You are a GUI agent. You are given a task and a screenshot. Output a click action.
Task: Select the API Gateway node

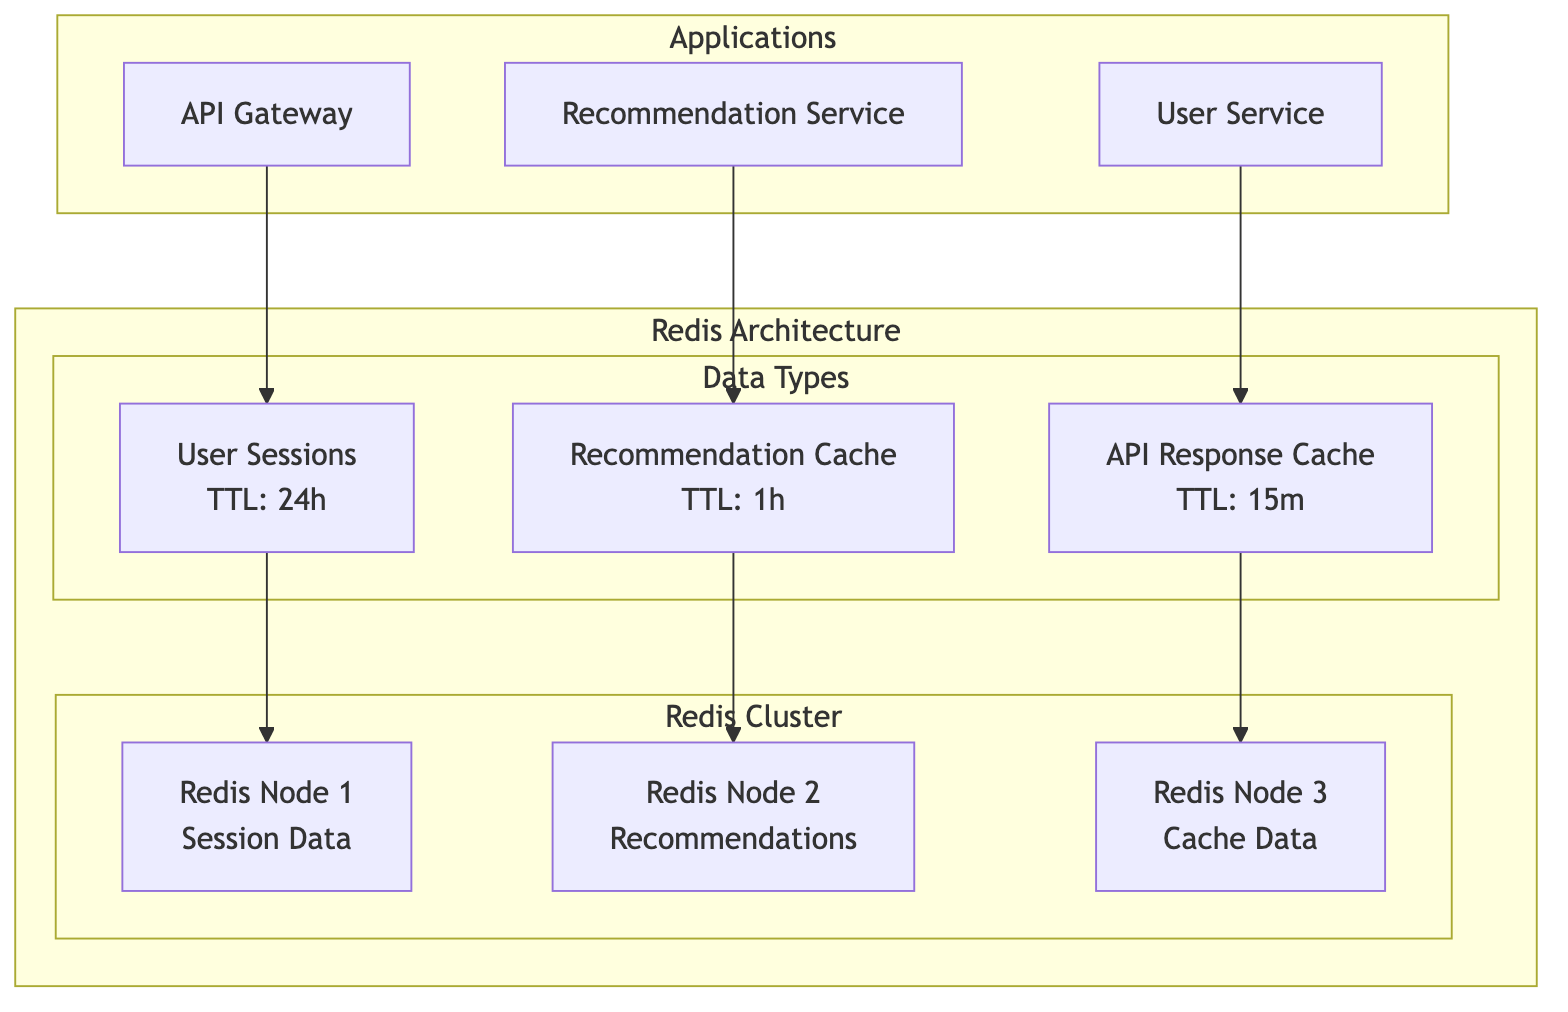click(x=267, y=114)
